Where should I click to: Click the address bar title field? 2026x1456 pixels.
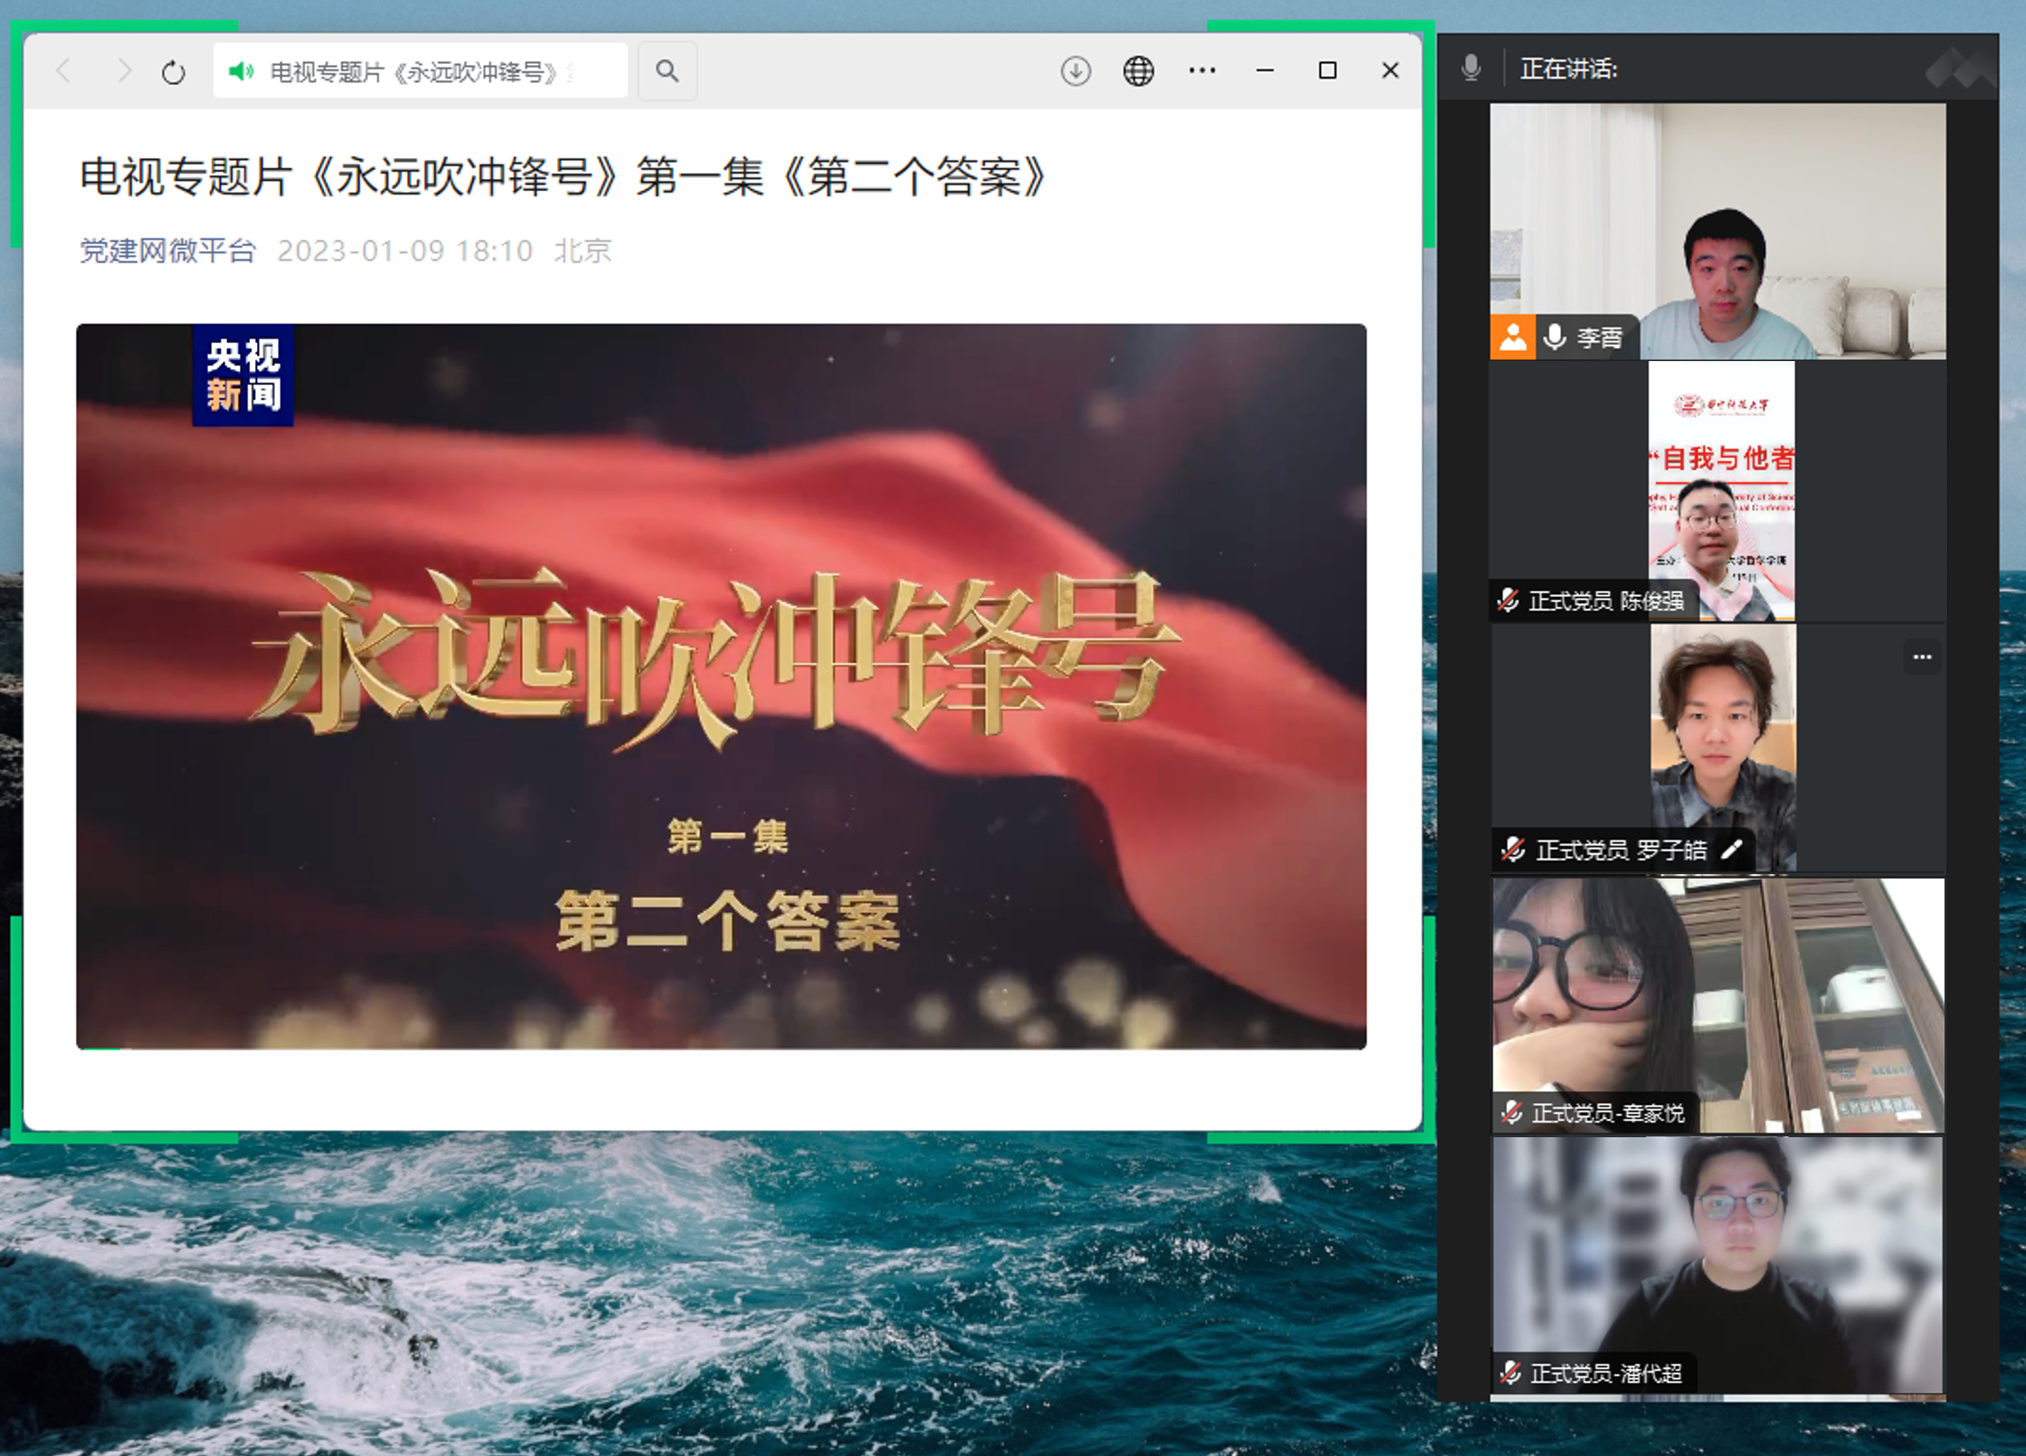[x=420, y=72]
